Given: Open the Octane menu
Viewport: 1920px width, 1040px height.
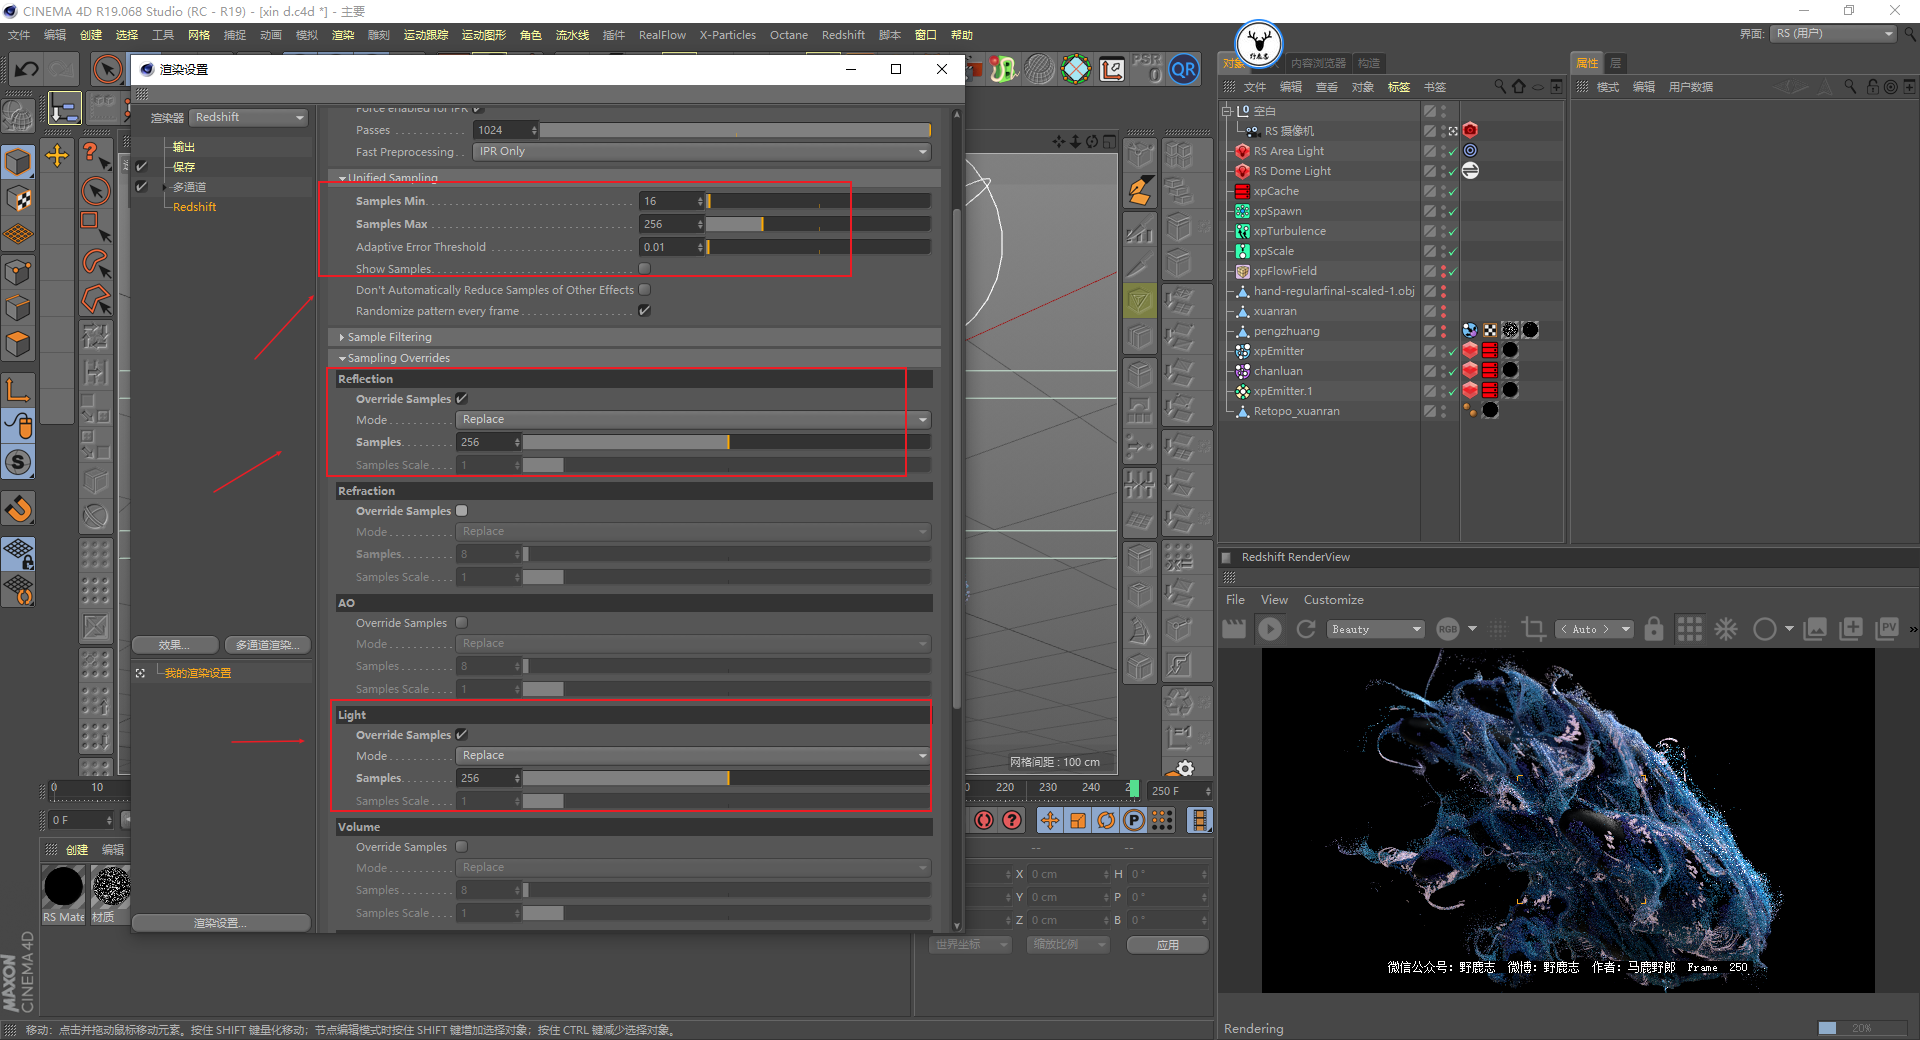Looking at the screenshot, I should click(x=788, y=35).
